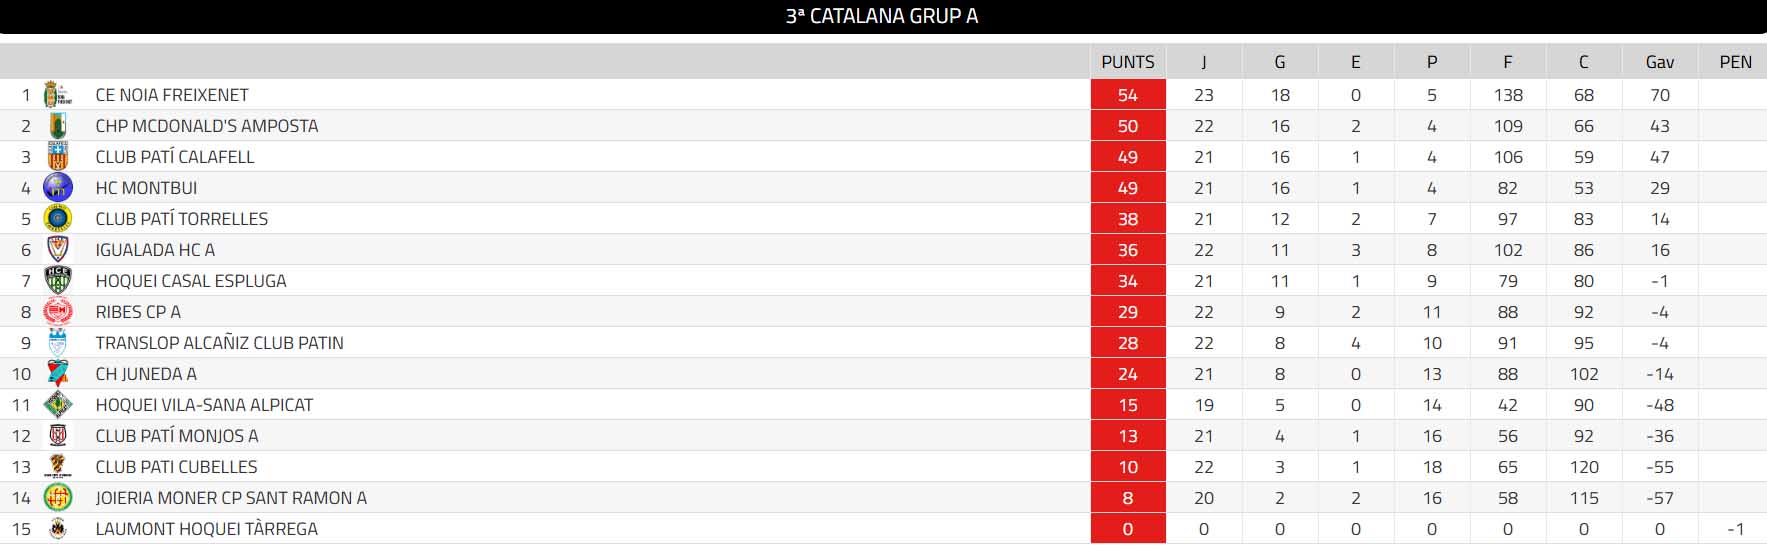
Task: Open the Laumont Hoquei Tàrrega team link
Action: click(x=206, y=529)
